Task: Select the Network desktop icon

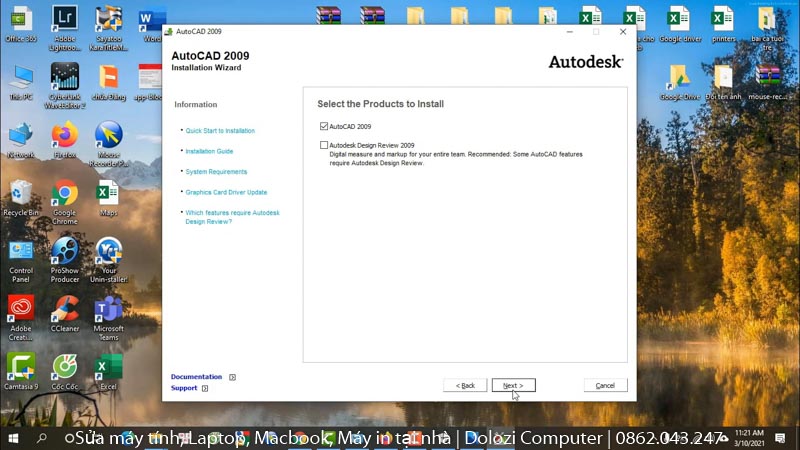Action: pos(21,140)
